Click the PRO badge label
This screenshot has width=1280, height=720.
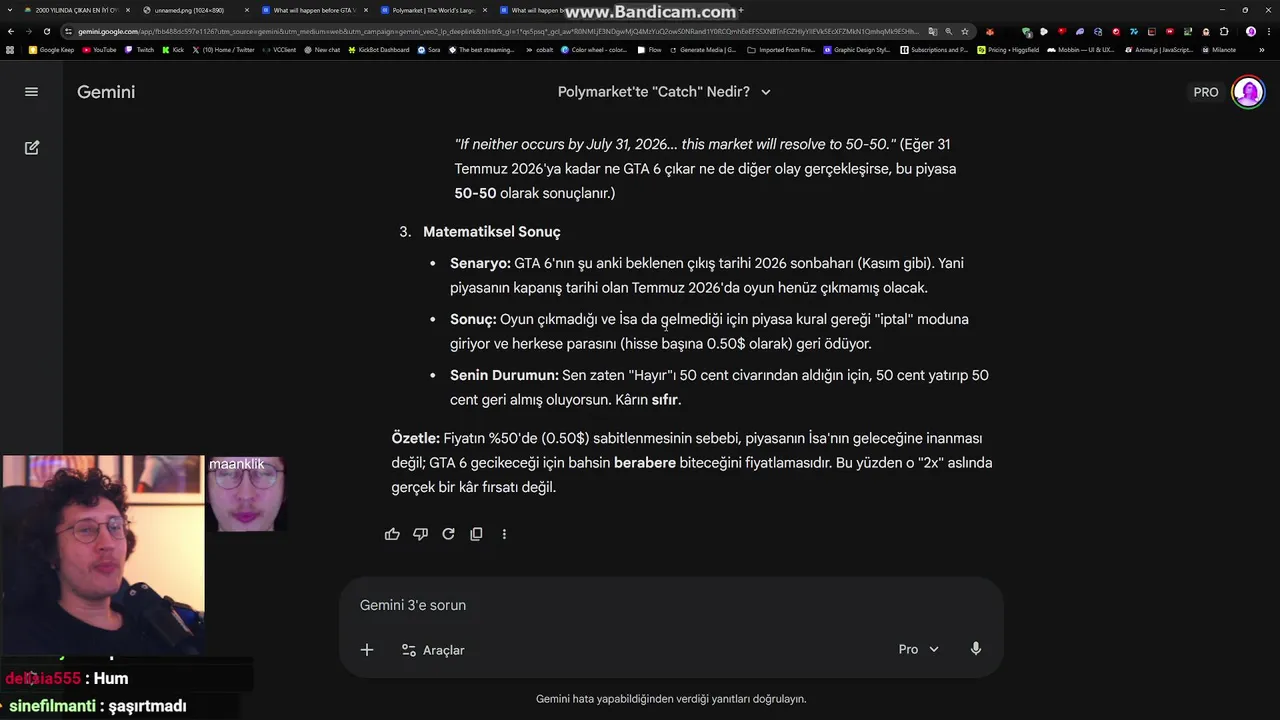(x=1206, y=92)
